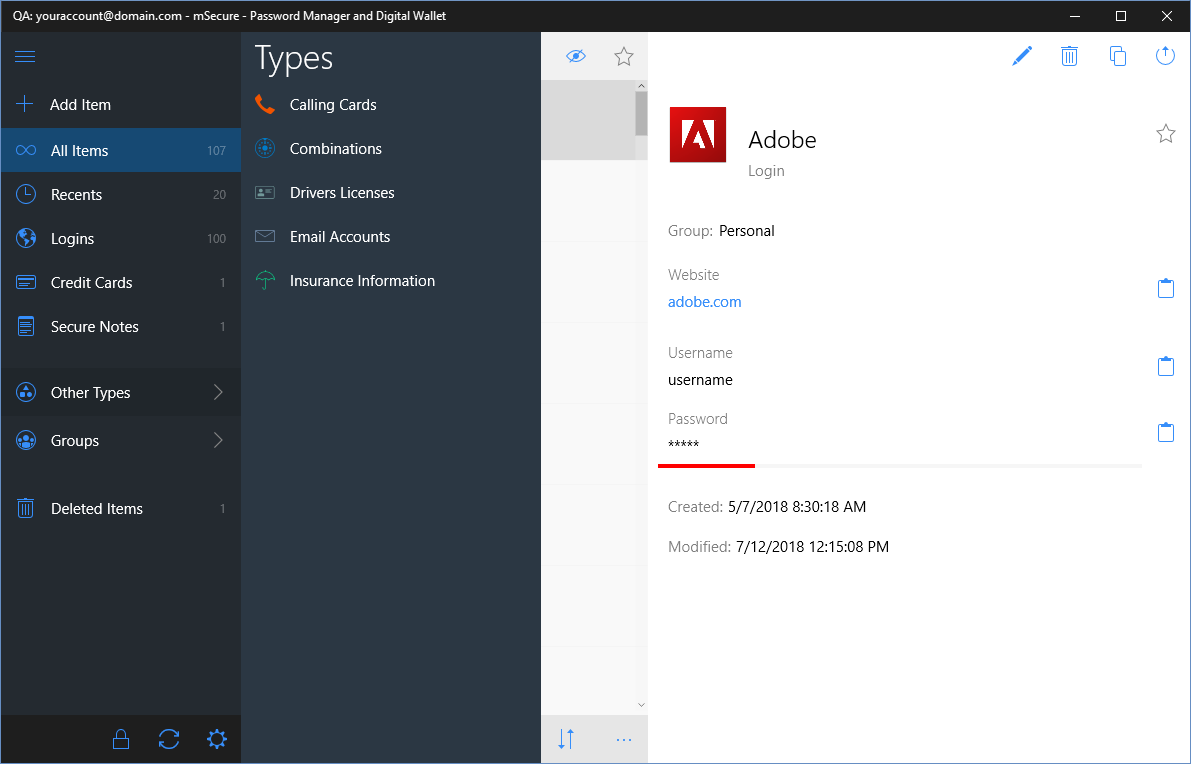Select the highlighted first list item
Screen dimensions: 1191x764
point(588,120)
